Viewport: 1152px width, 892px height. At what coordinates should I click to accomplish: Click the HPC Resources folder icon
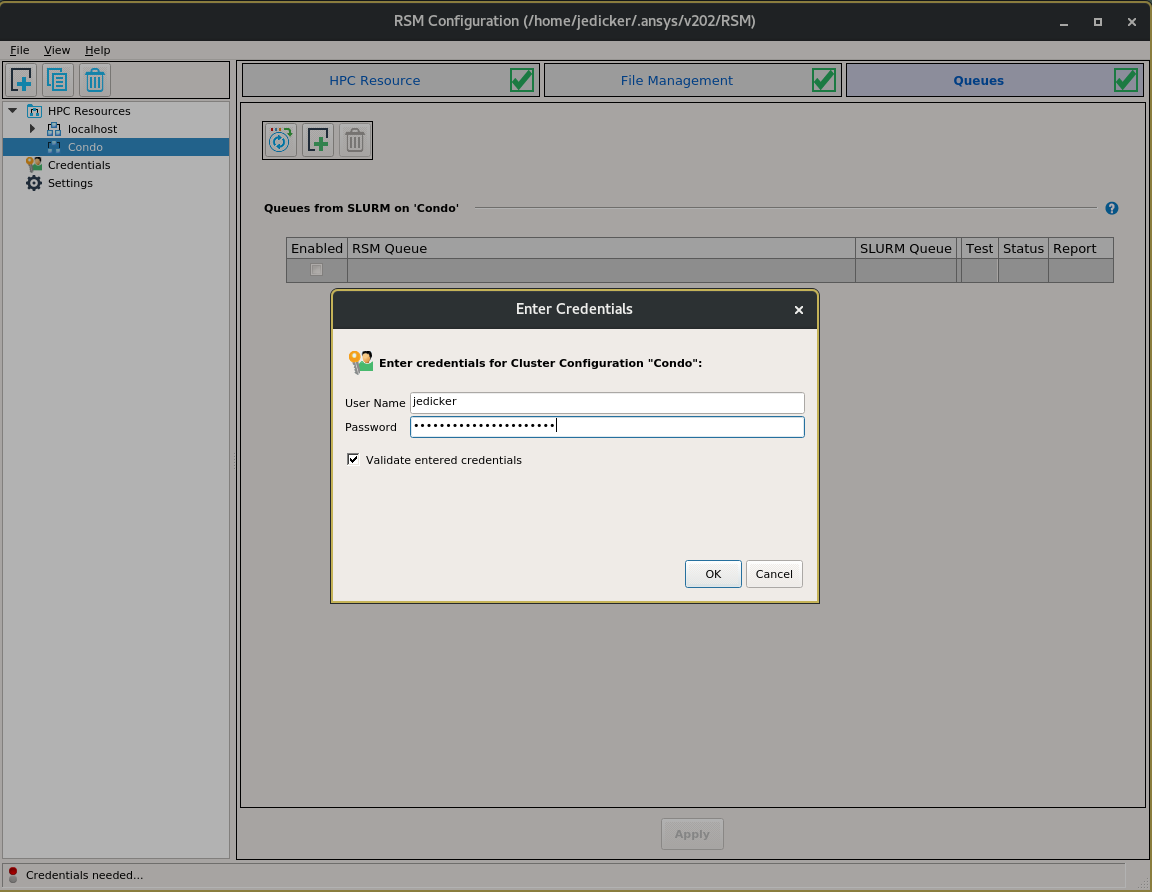click(34, 111)
